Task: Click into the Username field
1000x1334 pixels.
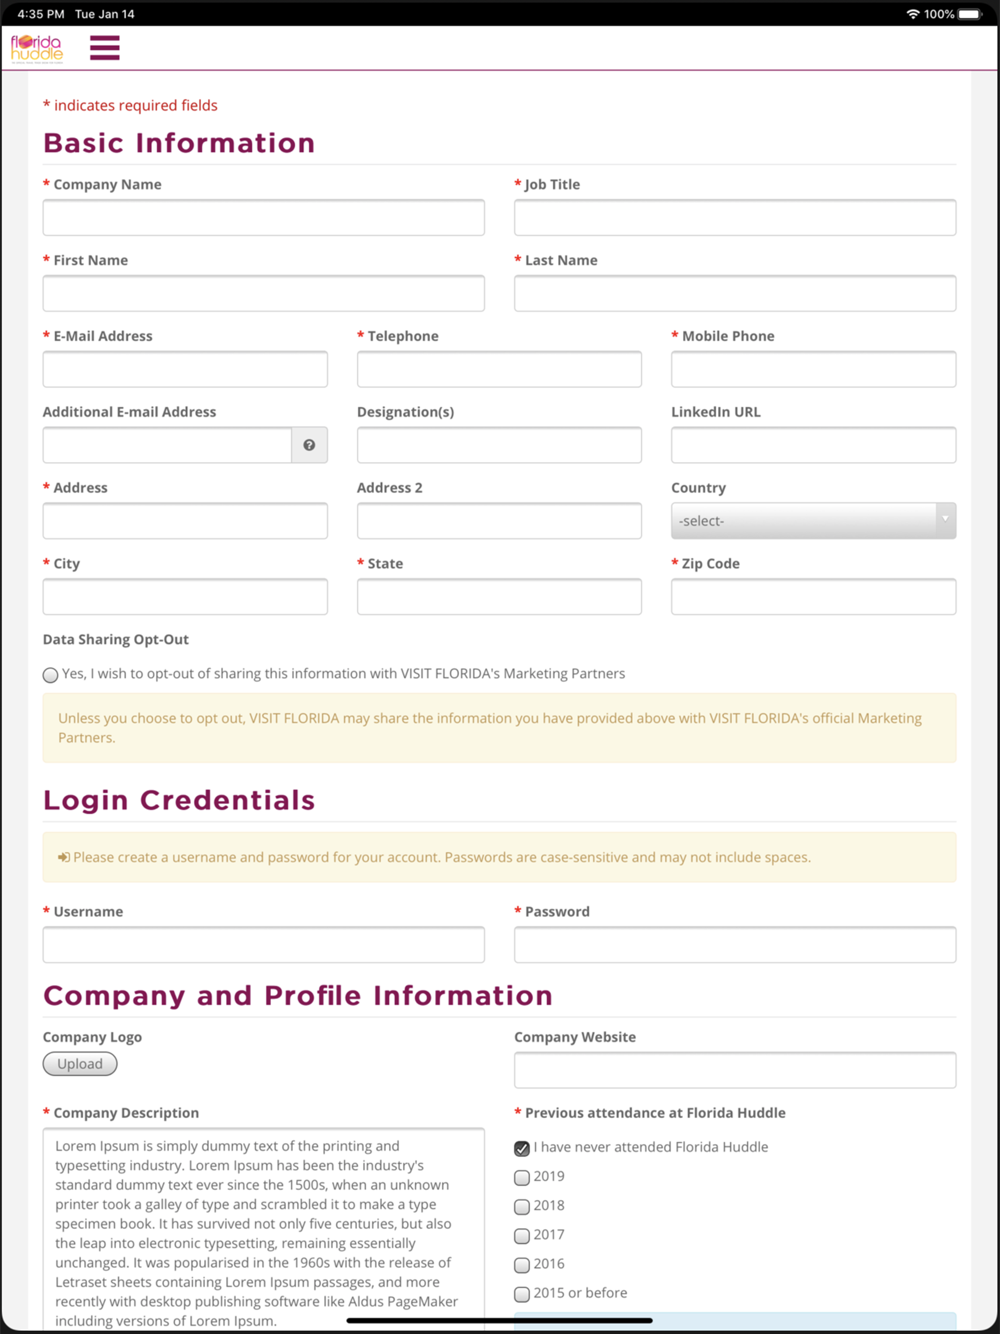Action: [x=264, y=945]
